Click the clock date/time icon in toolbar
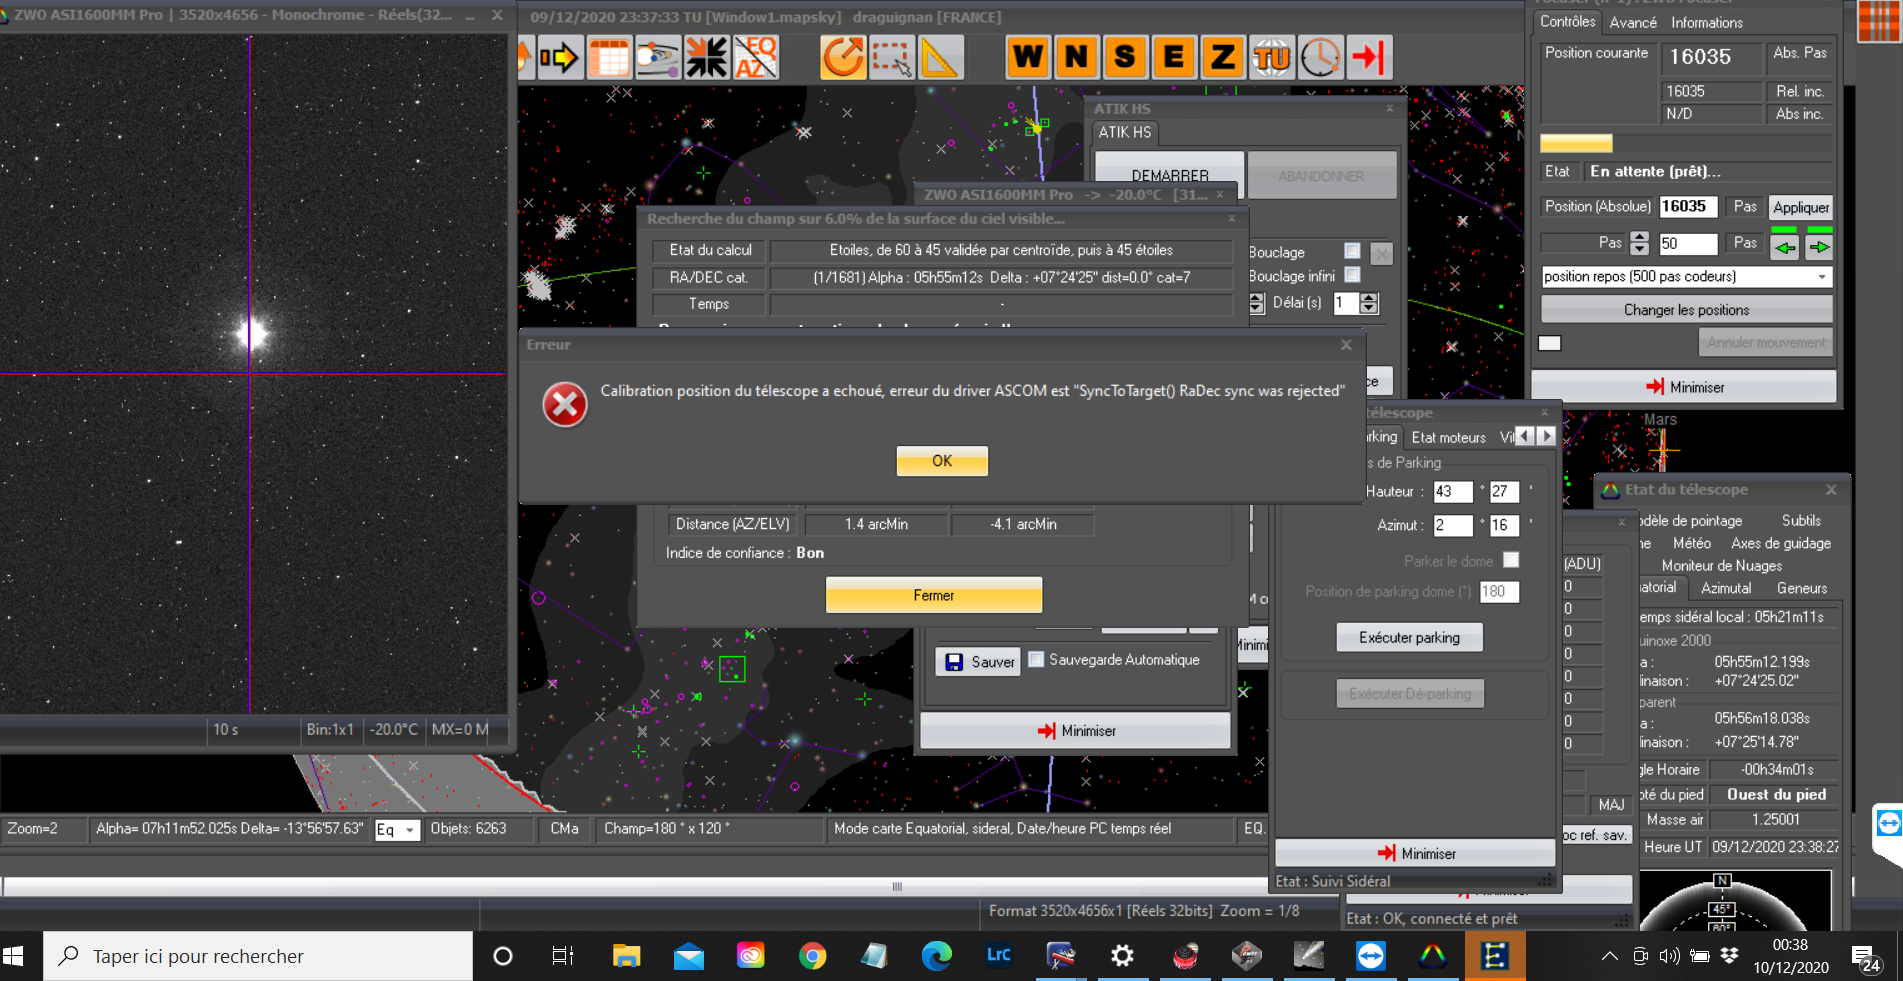 click(x=1320, y=57)
